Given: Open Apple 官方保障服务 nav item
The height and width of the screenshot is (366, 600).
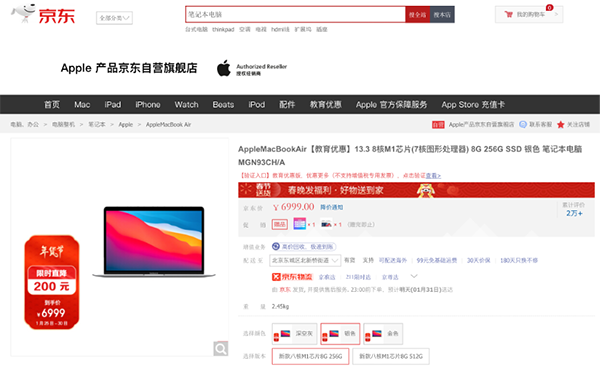Looking at the screenshot, I should pos(391,105).
